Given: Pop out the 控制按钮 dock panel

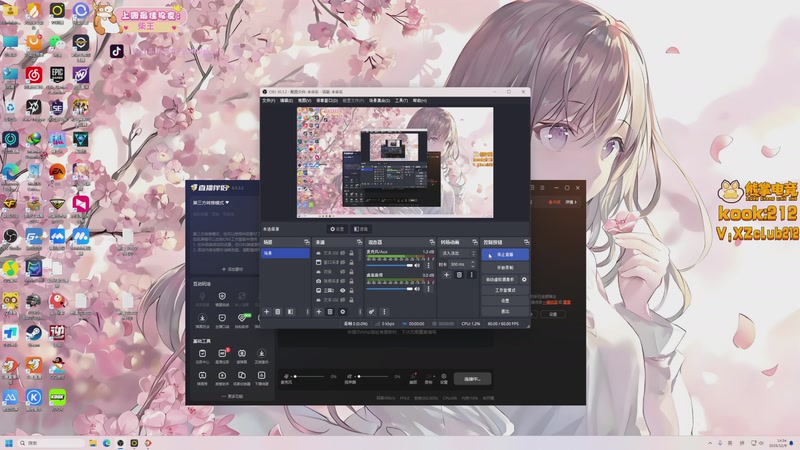Looking at the screenshot, I should point(527,242).
